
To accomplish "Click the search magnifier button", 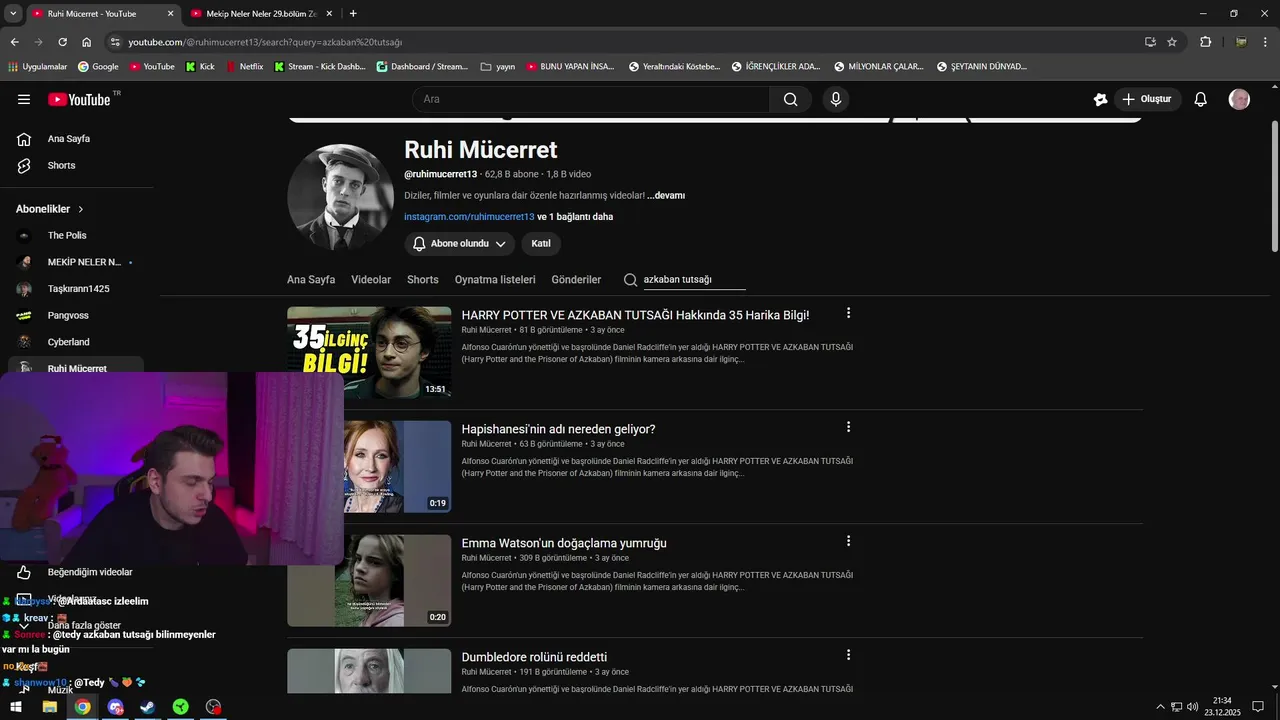I will 790,99.
